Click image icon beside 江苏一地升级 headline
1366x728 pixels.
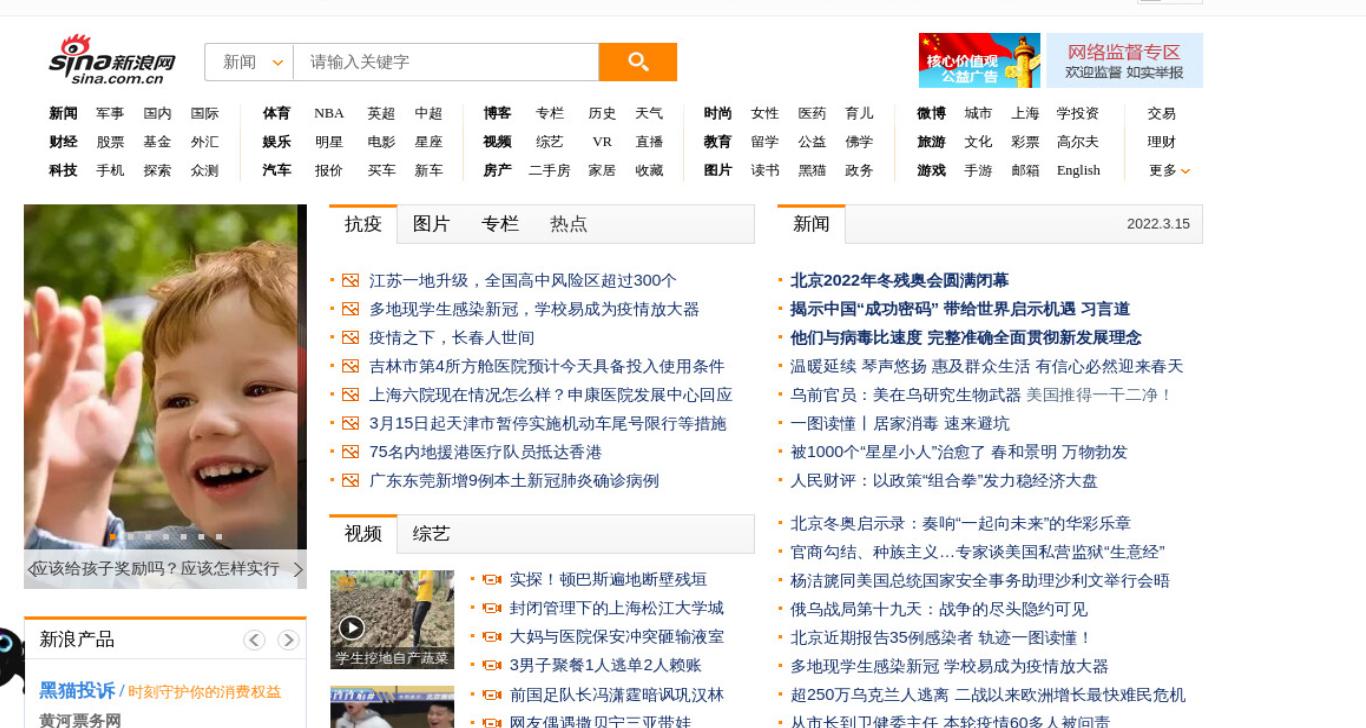pos(350,281)
